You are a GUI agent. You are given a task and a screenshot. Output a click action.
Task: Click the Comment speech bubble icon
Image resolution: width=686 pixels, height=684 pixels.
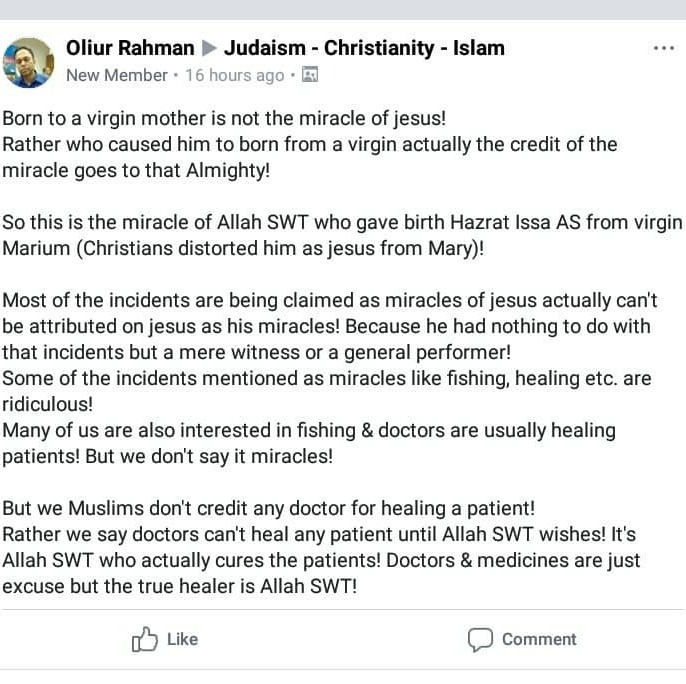pyautogui.click(x=481, y=639)
